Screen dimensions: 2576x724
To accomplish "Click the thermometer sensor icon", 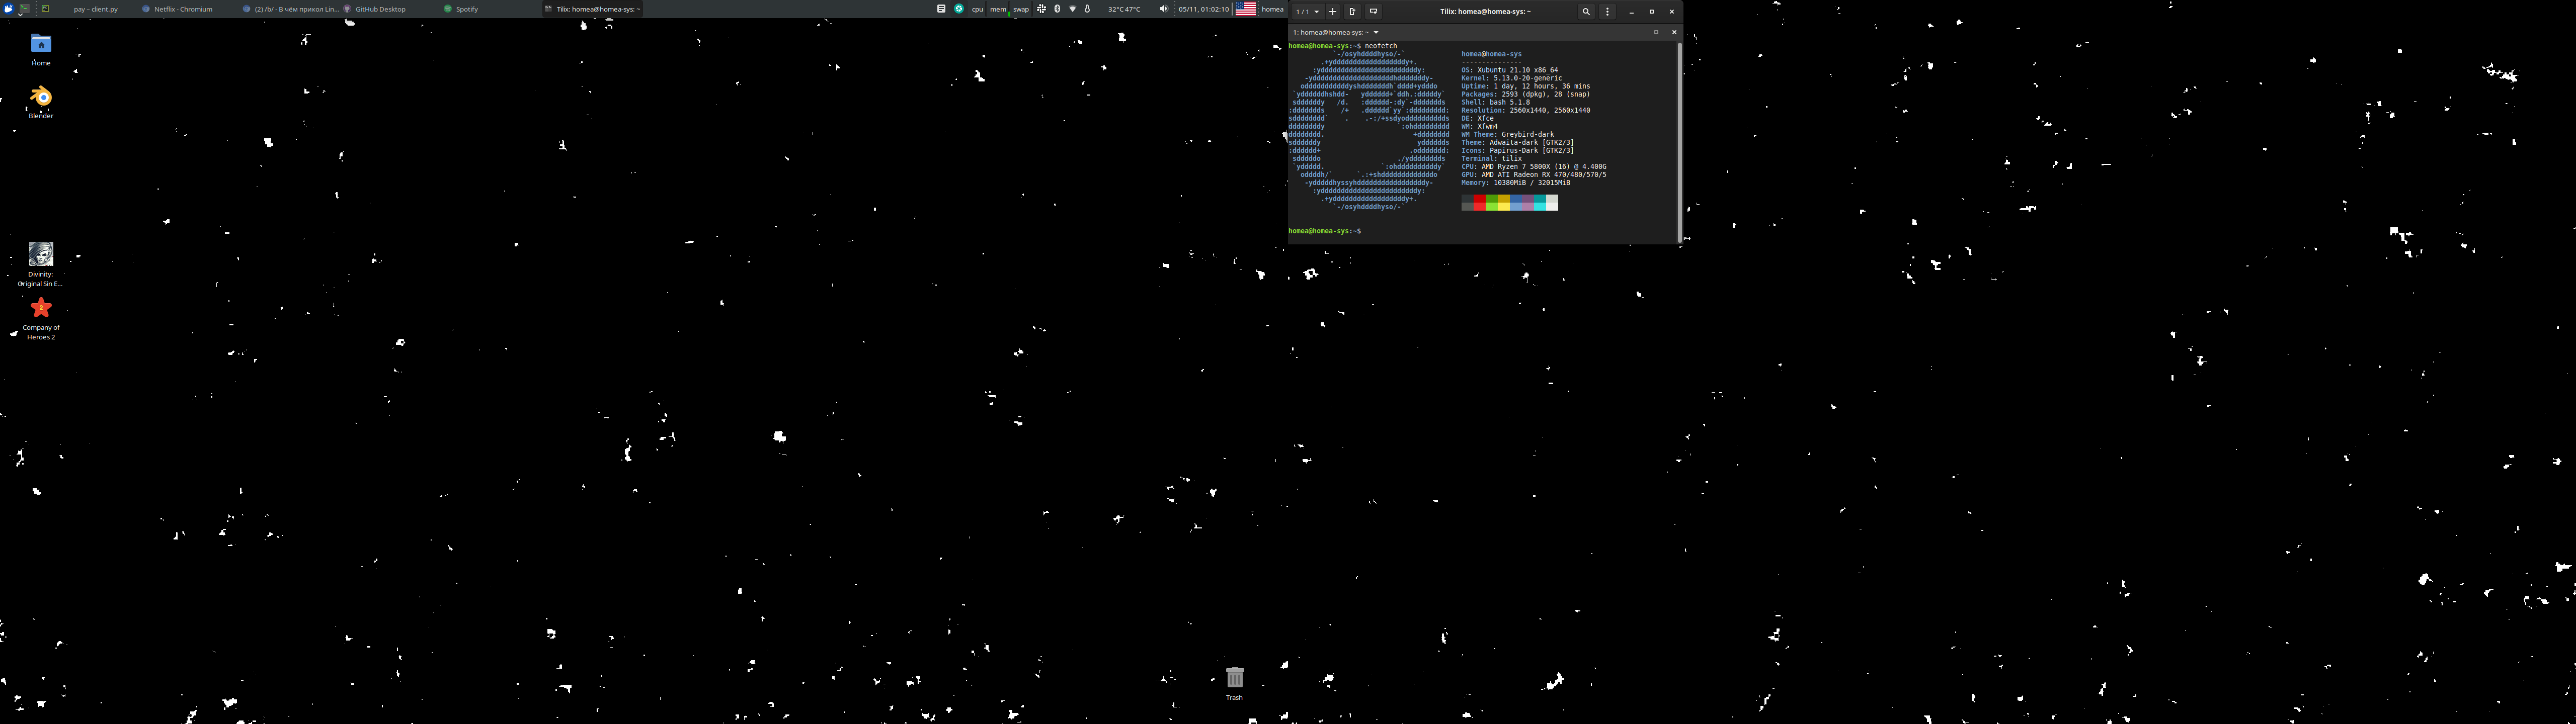I will tap(1088, 9).
